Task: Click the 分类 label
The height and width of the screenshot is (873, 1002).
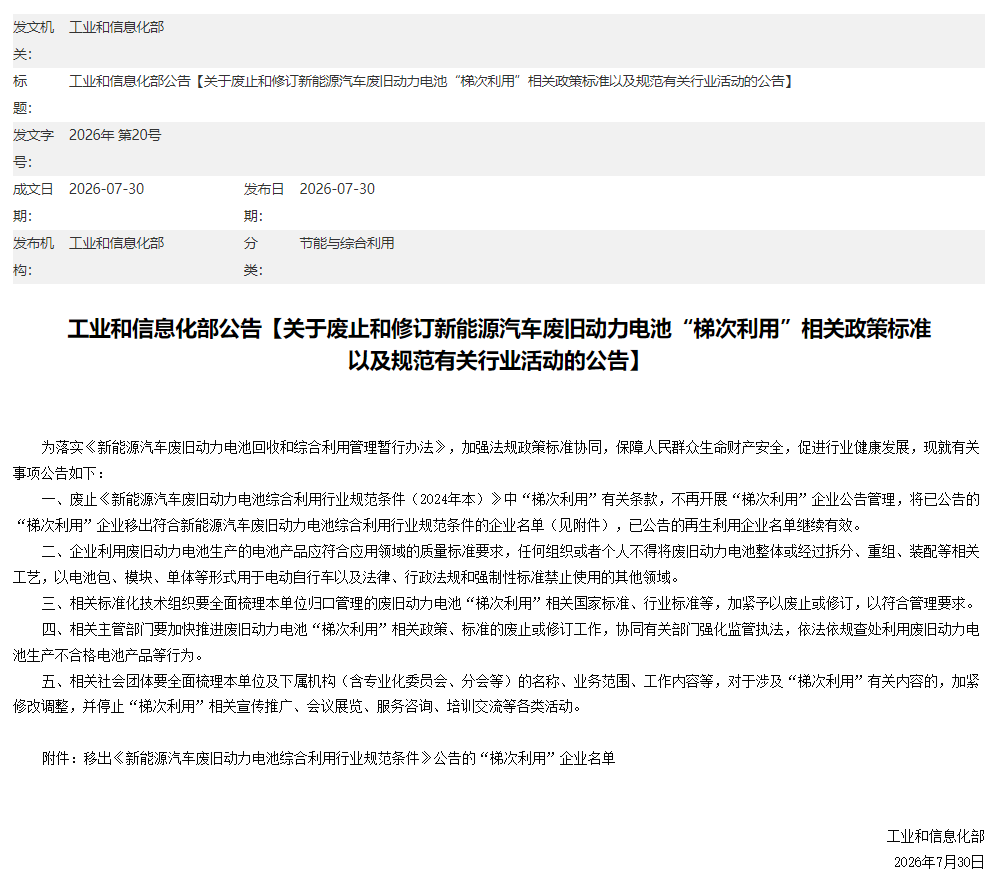Action: 253,256
